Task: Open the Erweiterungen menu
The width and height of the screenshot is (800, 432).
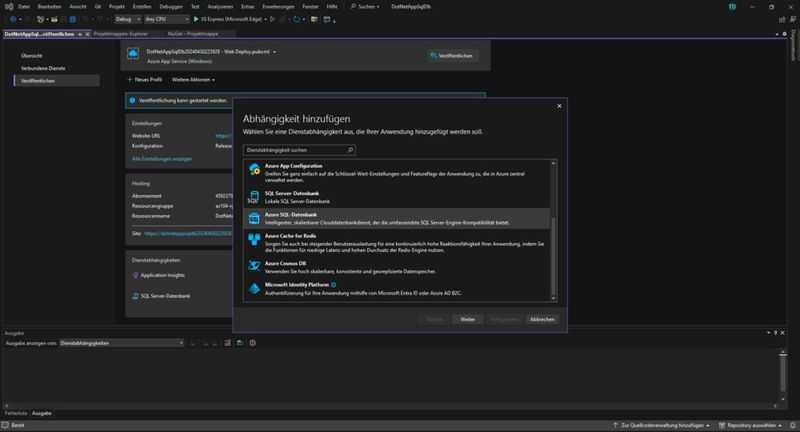Action: pos(279,7)
